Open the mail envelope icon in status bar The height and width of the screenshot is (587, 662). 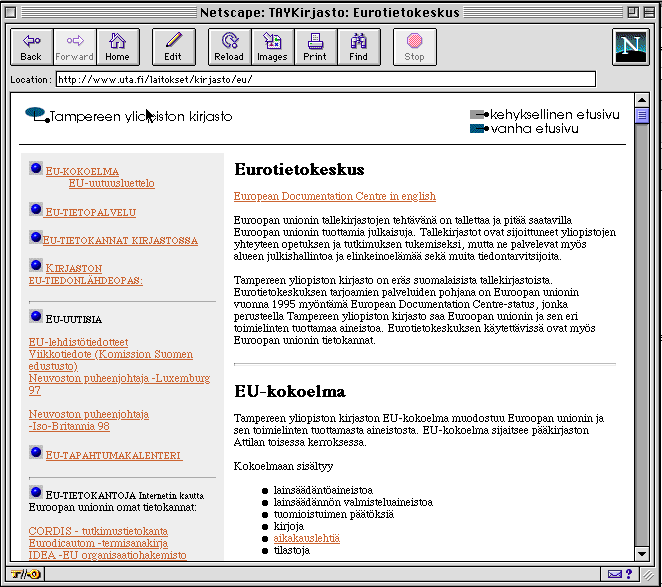[614, 574]
